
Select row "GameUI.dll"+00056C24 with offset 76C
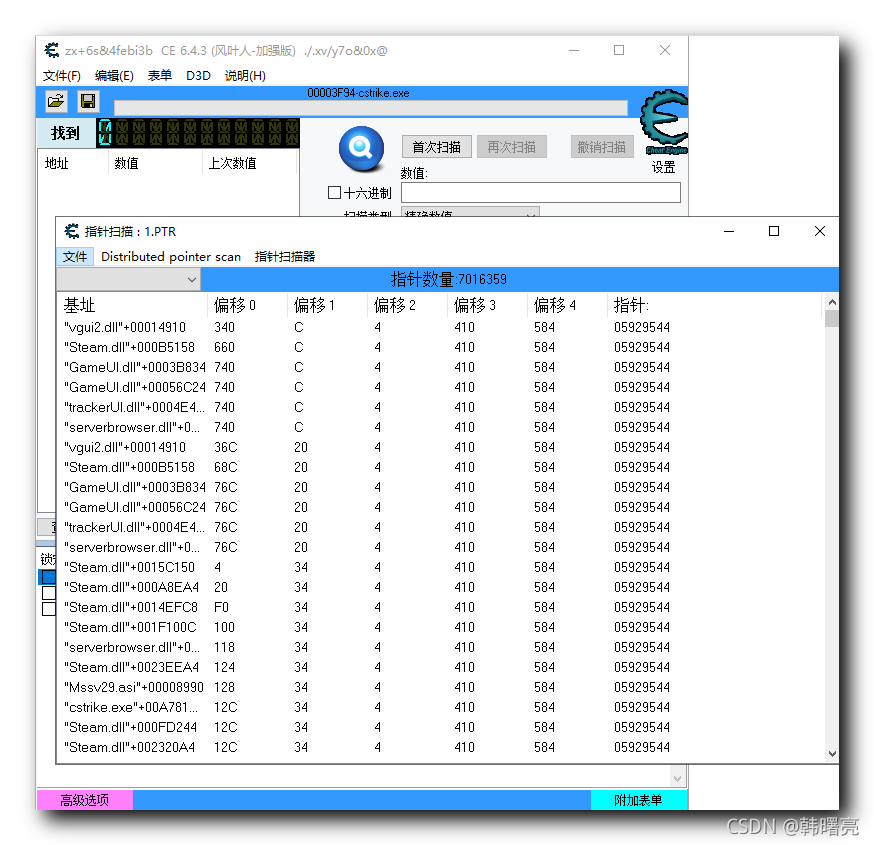tap(440, 507)
